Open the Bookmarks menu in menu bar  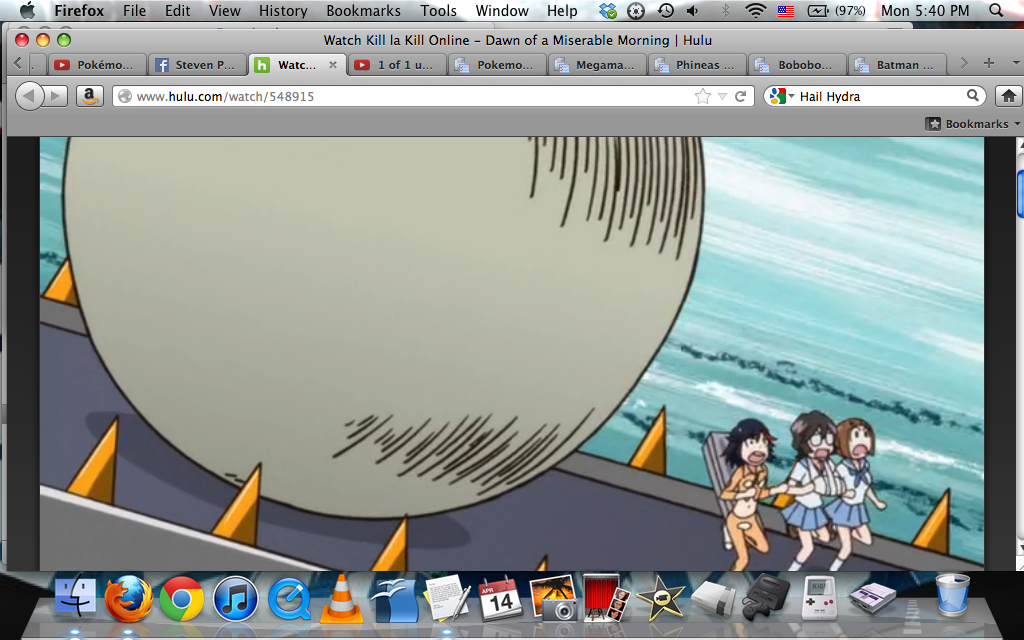tap(363, 10)
